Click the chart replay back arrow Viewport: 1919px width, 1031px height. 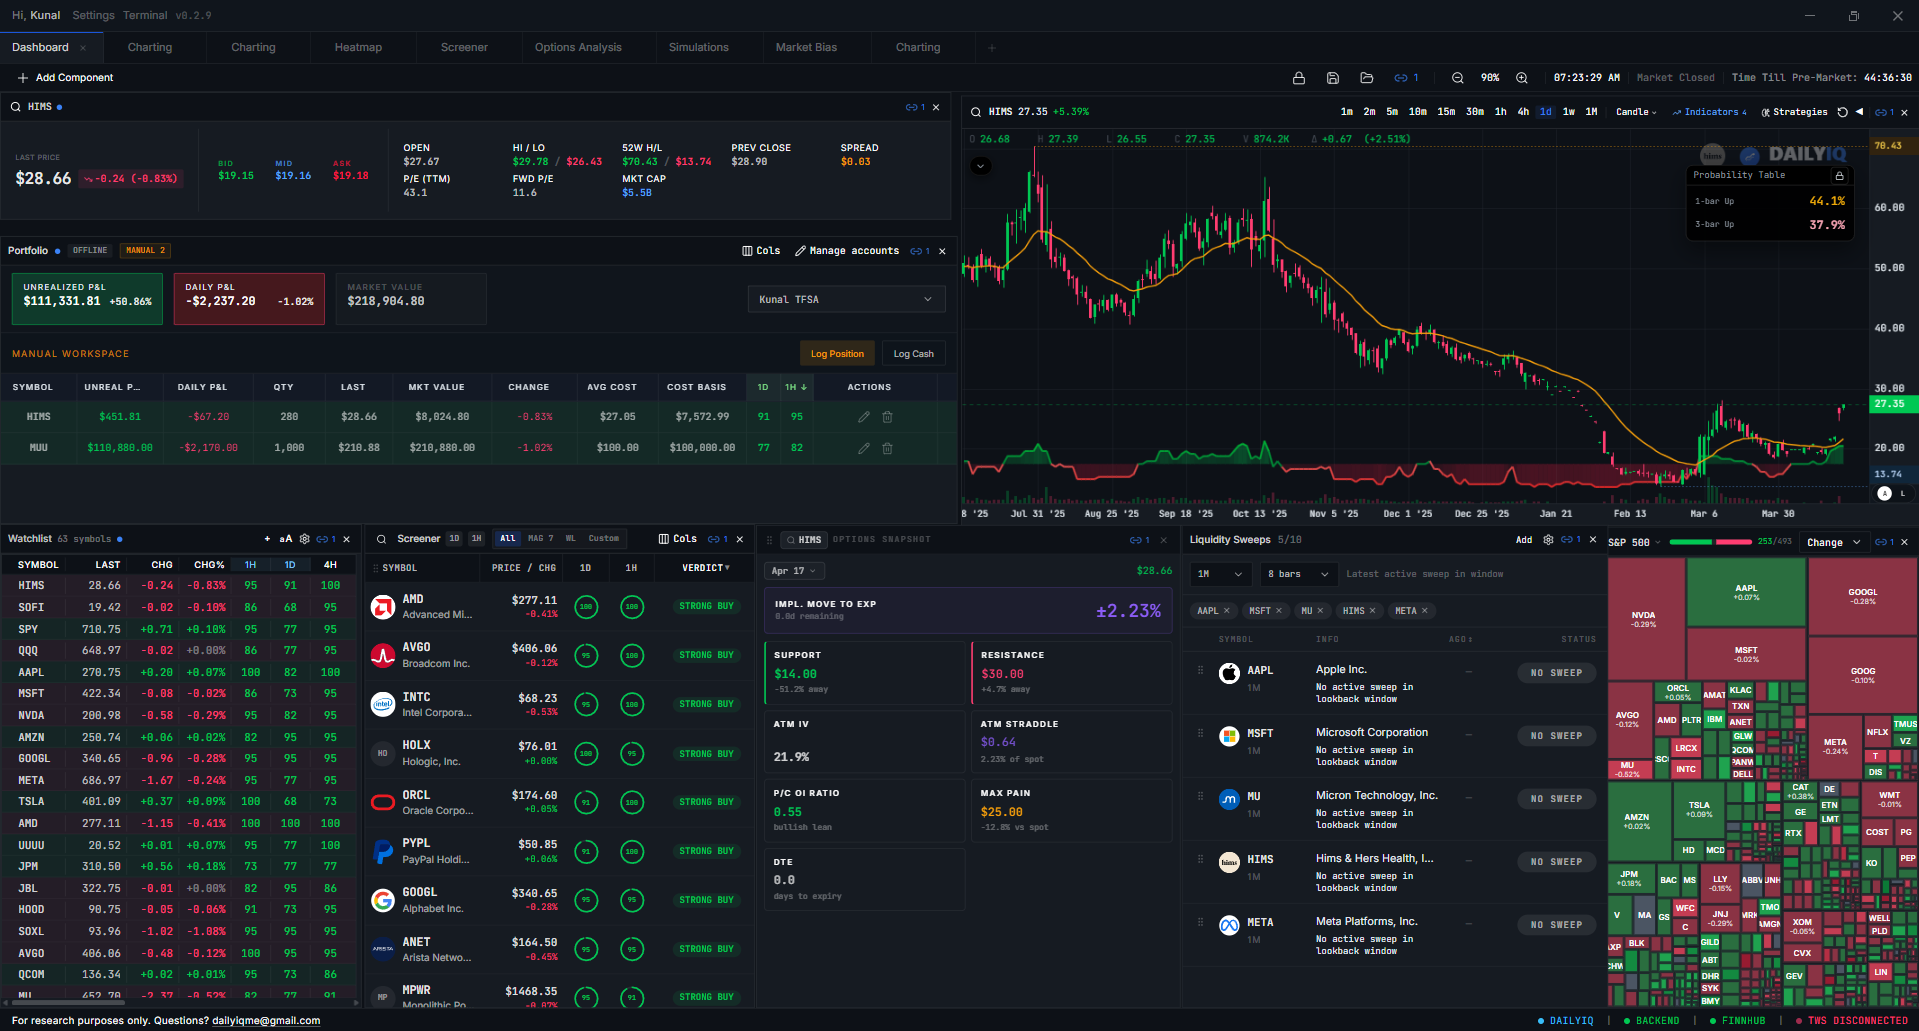pos(1859,112)
